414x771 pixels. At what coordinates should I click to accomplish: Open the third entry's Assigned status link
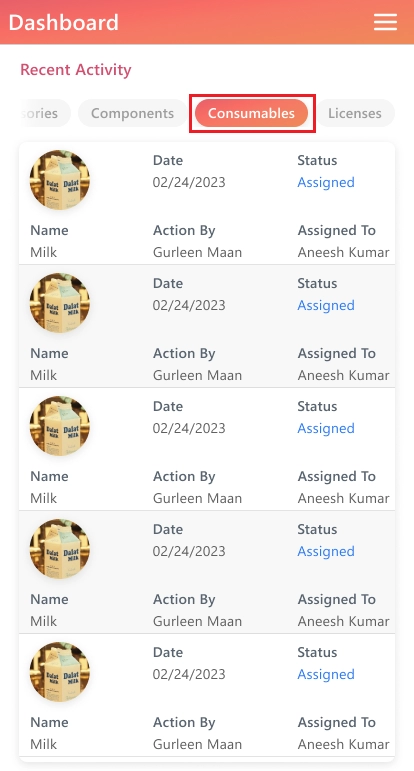coord(326,428)
